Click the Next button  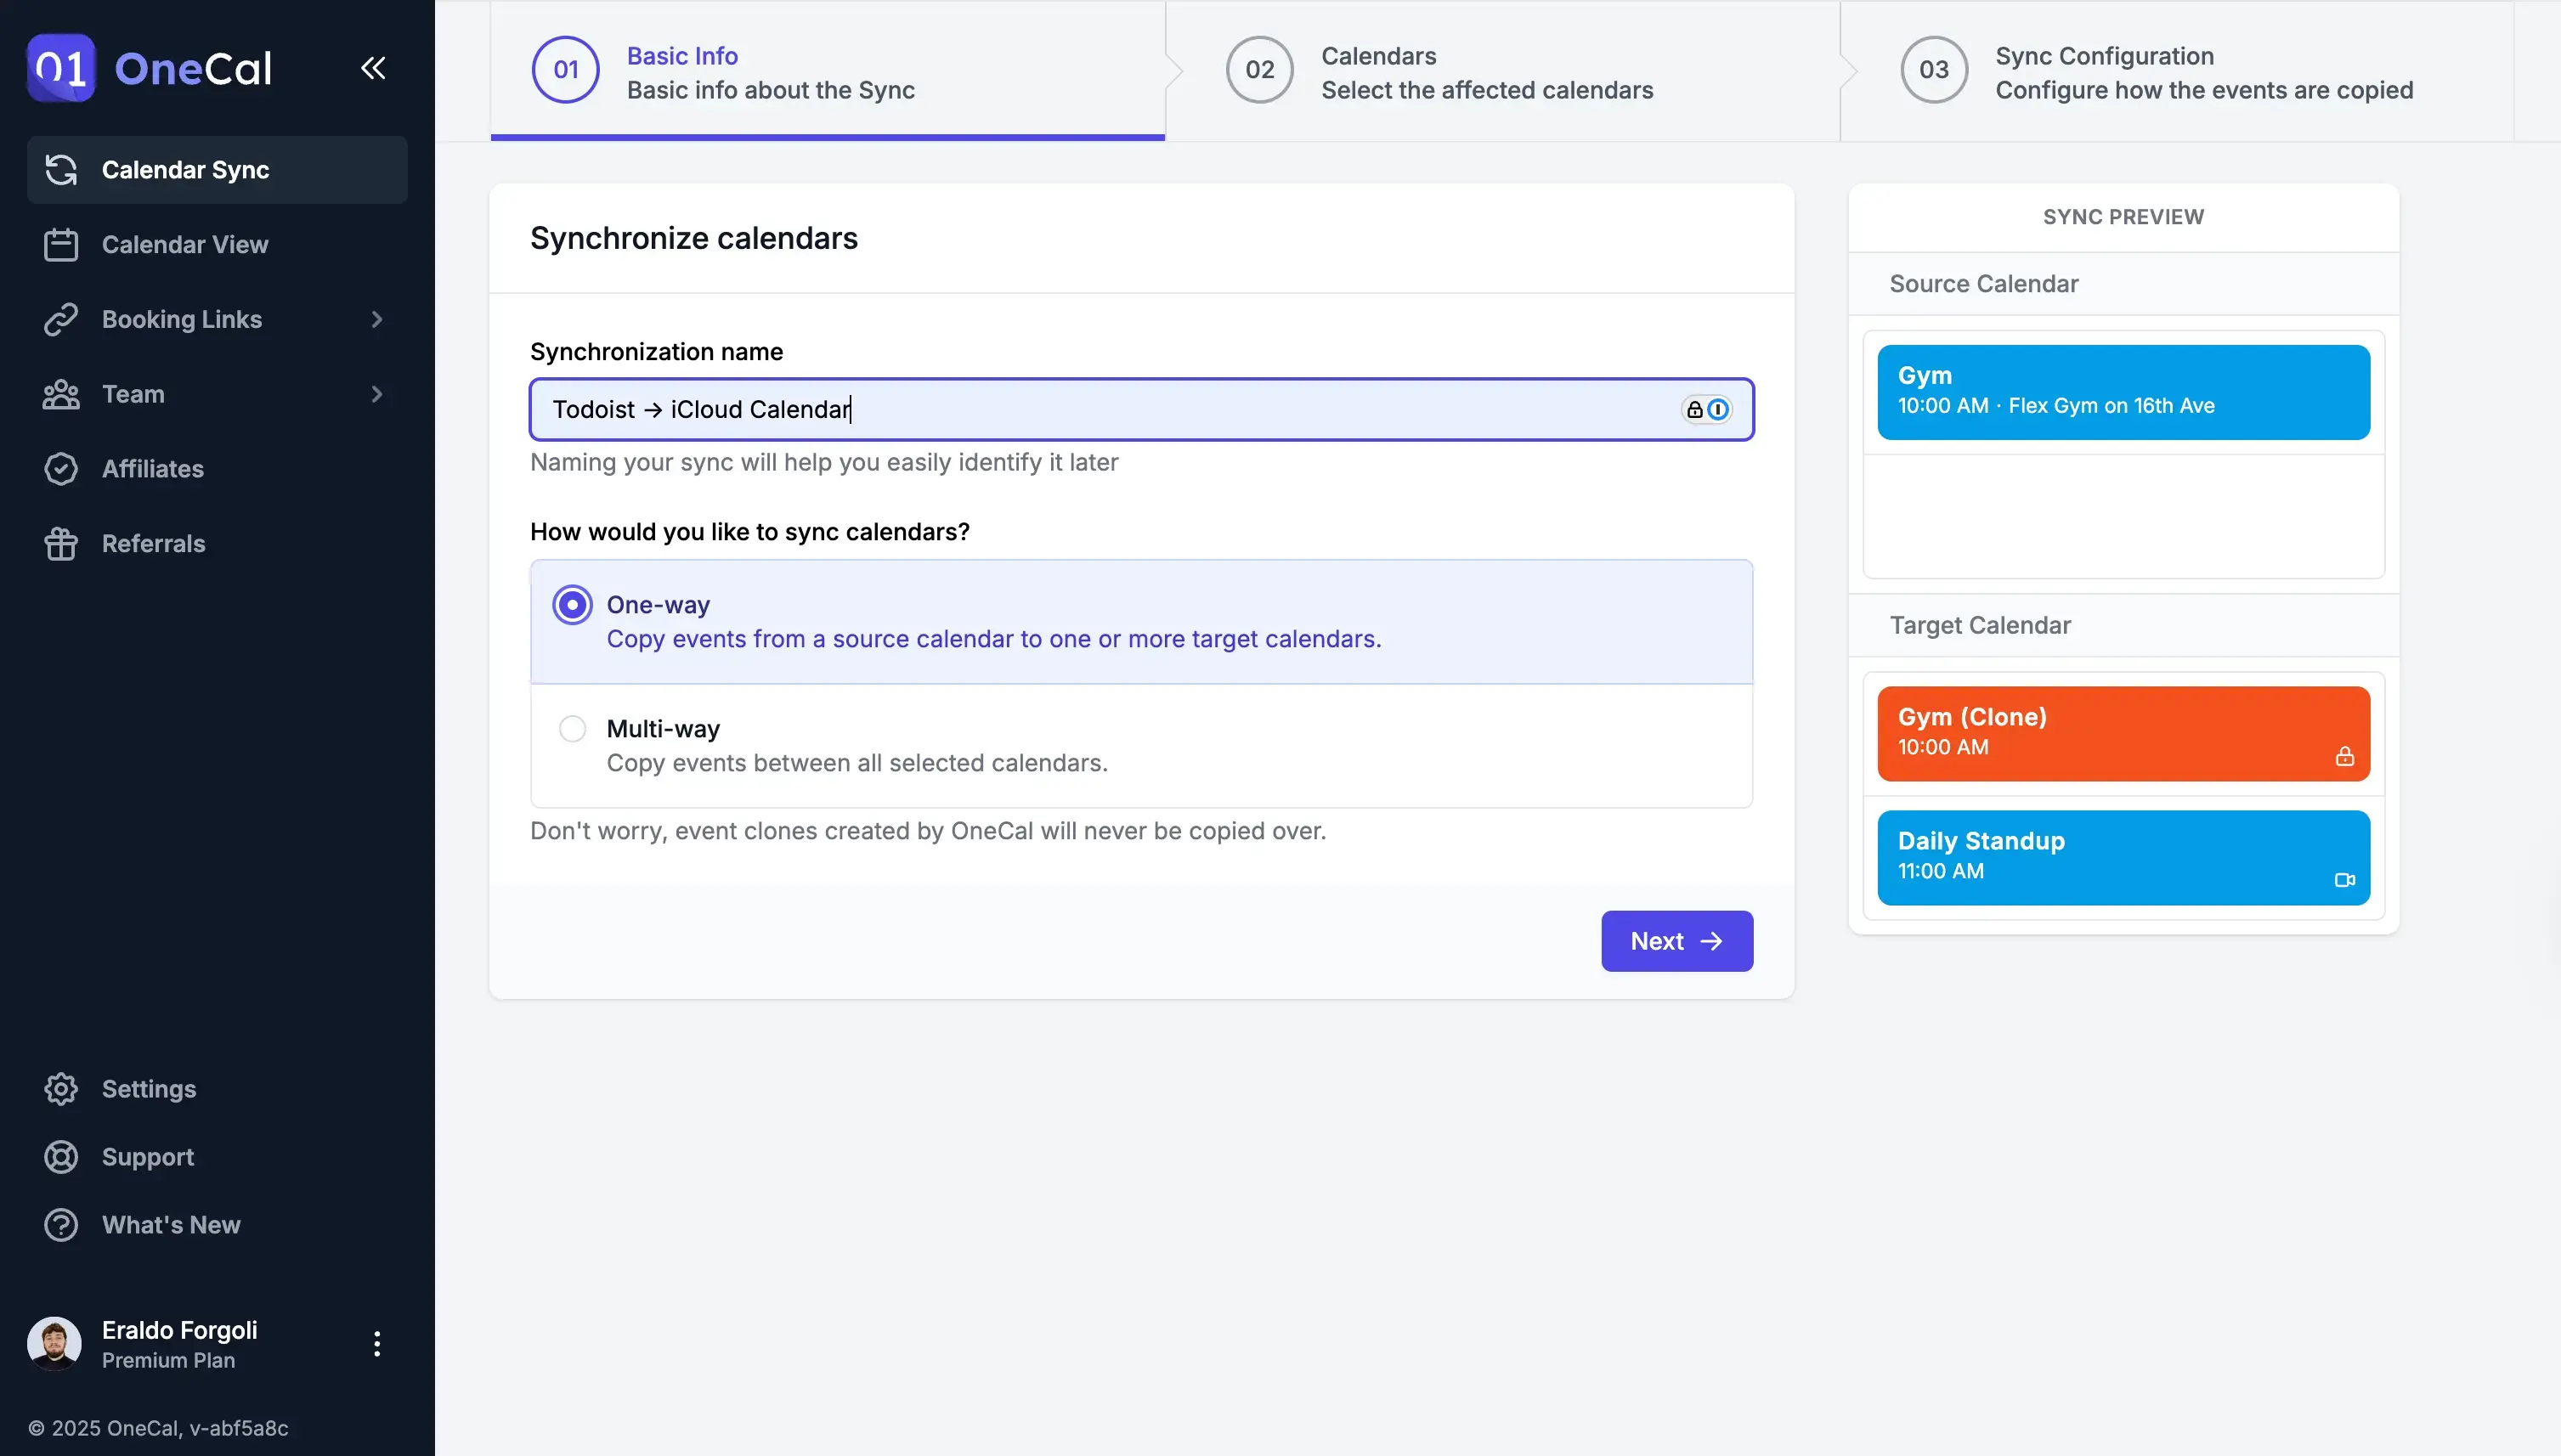click(1676, 941)
